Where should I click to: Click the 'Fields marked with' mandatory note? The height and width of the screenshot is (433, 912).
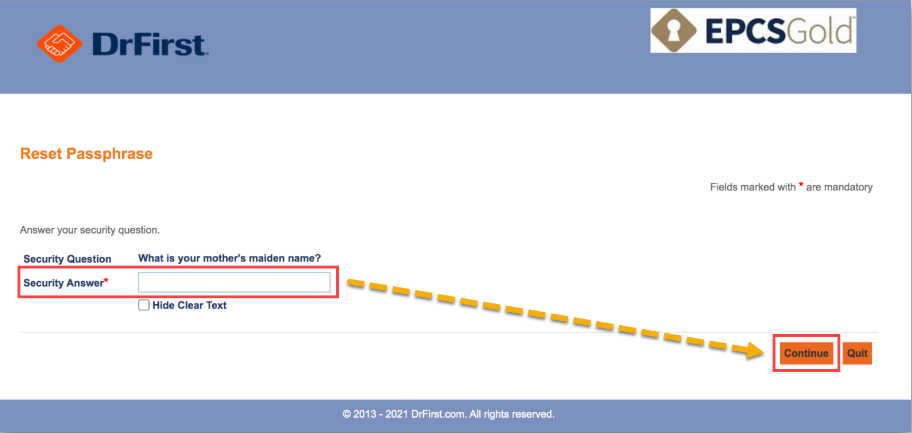point(752,187)
